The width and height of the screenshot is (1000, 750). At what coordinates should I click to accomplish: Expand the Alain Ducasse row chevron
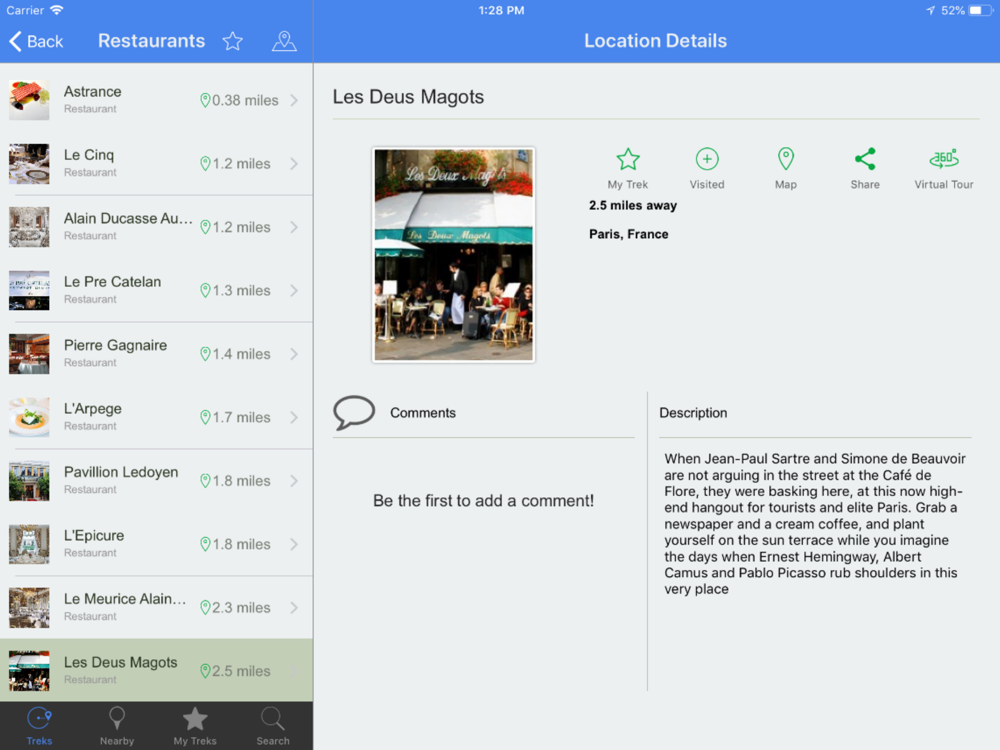tap(294, 227)
